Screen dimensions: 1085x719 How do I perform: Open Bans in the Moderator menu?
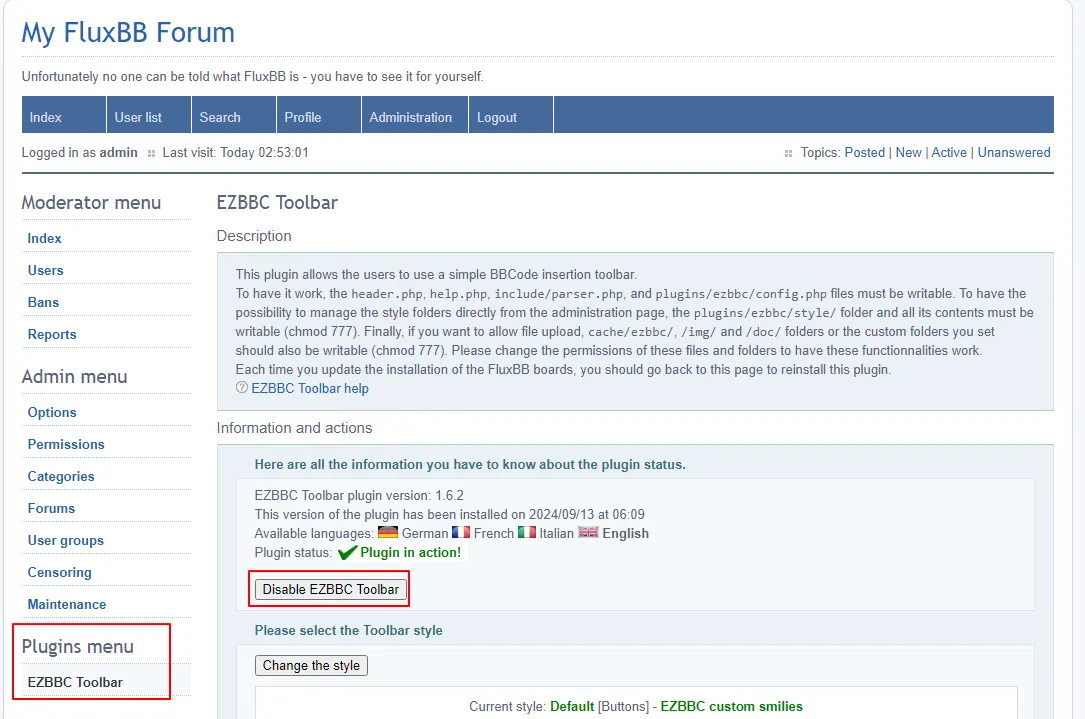click(43, 302)
